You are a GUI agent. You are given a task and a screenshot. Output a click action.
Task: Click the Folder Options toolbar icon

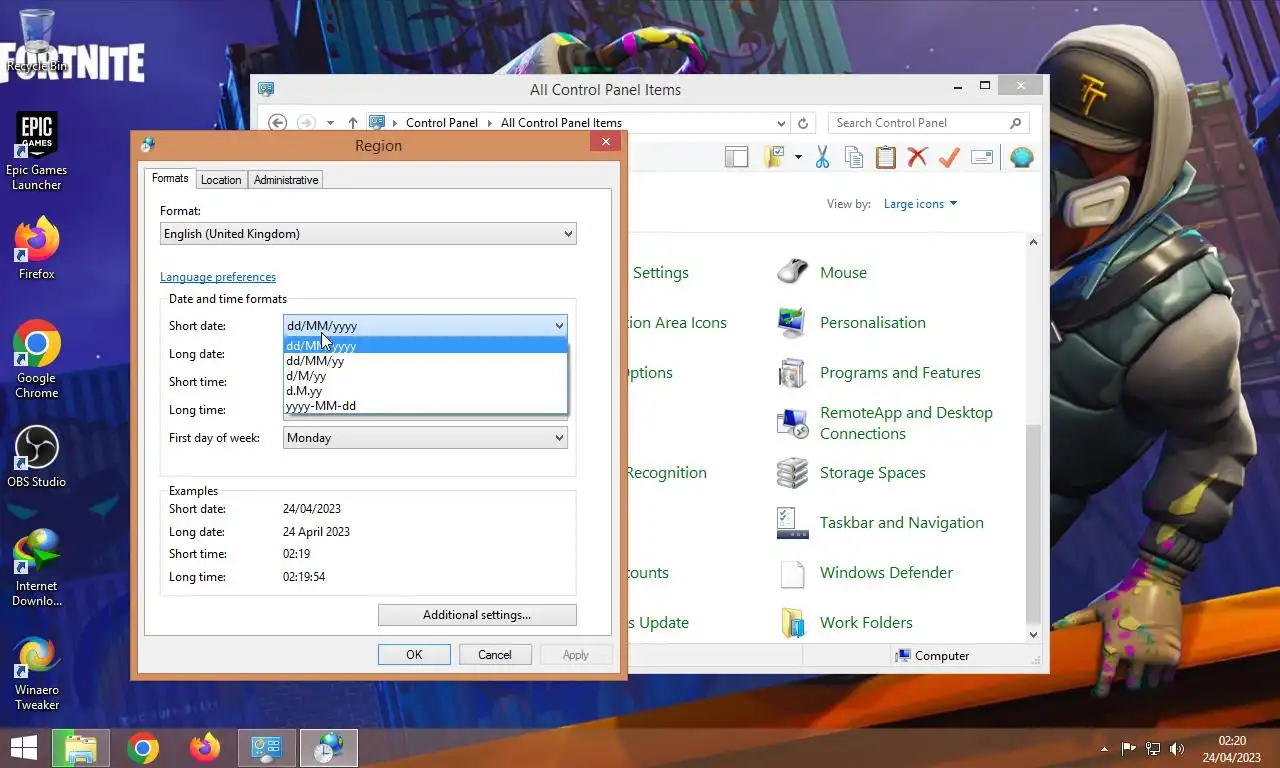click(774, 157)
